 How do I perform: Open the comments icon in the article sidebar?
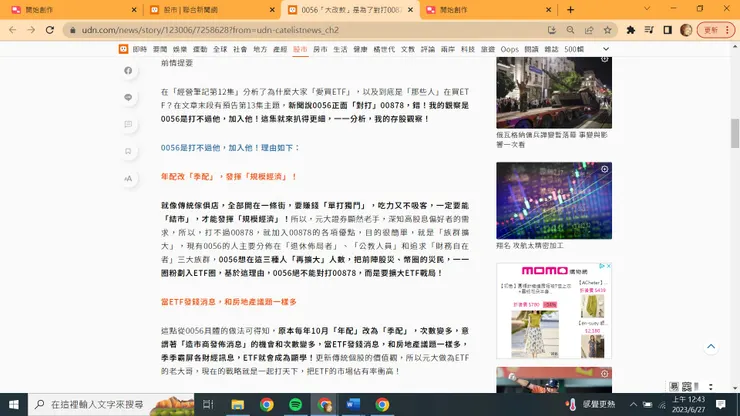pos(128,124)
